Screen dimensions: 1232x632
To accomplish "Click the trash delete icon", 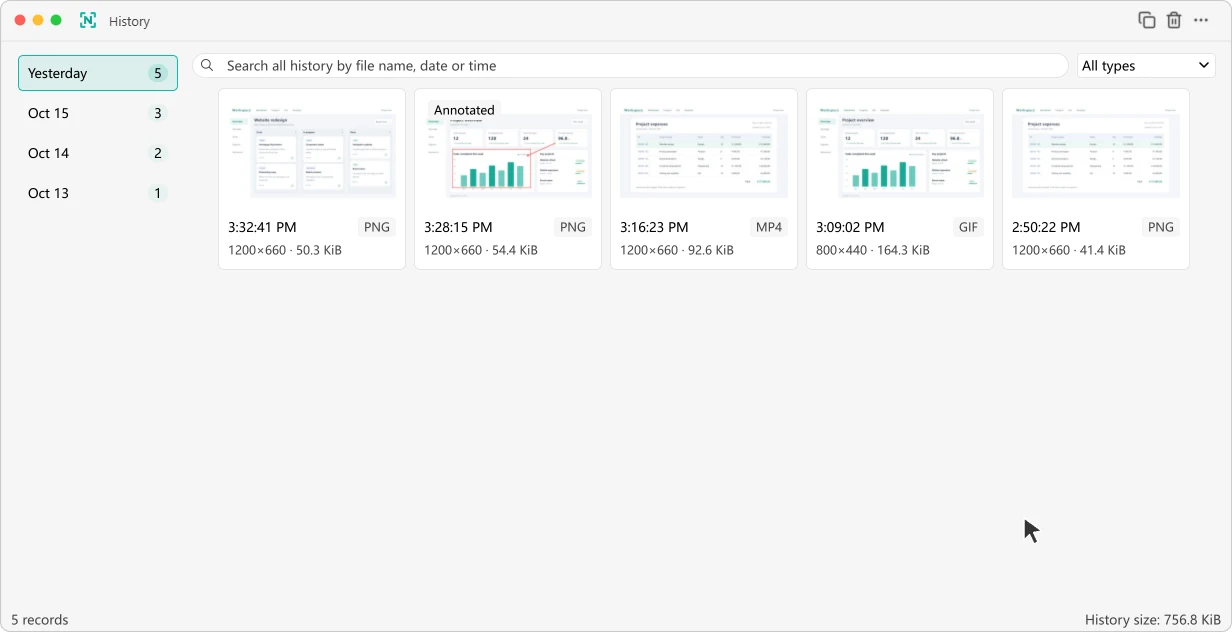I will 1174,20.
